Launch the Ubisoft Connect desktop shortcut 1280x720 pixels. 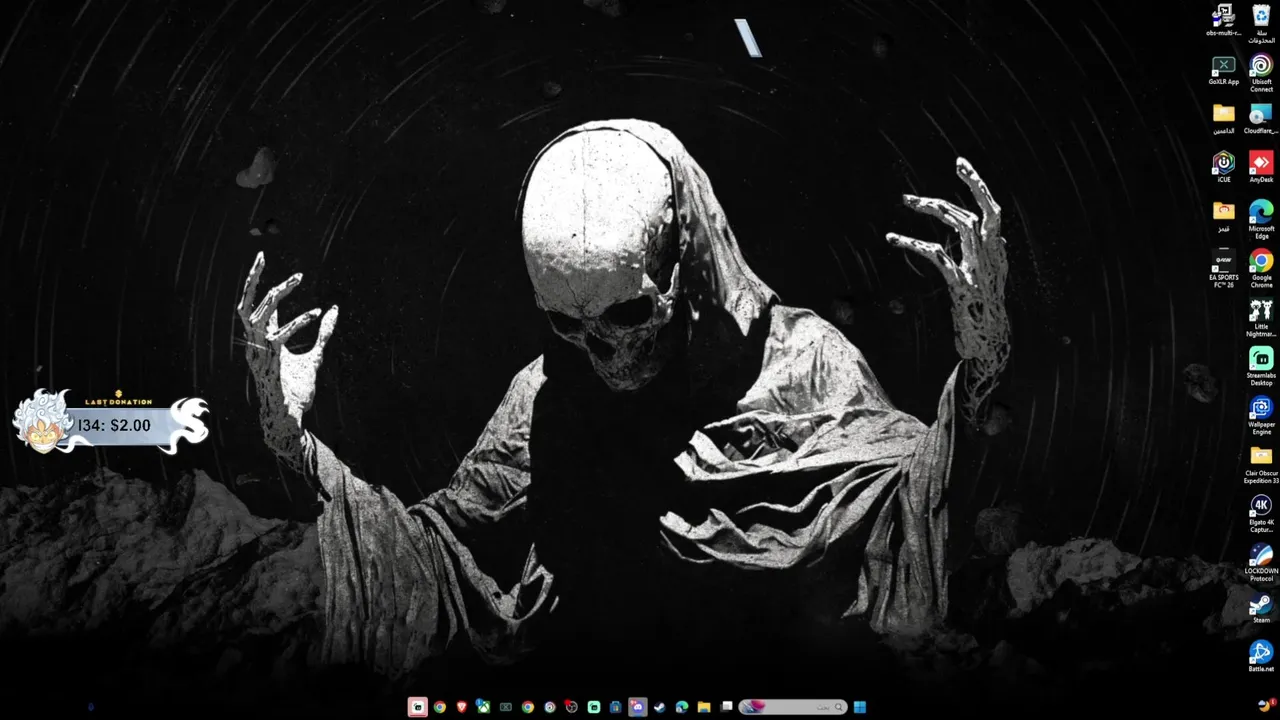pyautogui.click(x=1261, y=73)
